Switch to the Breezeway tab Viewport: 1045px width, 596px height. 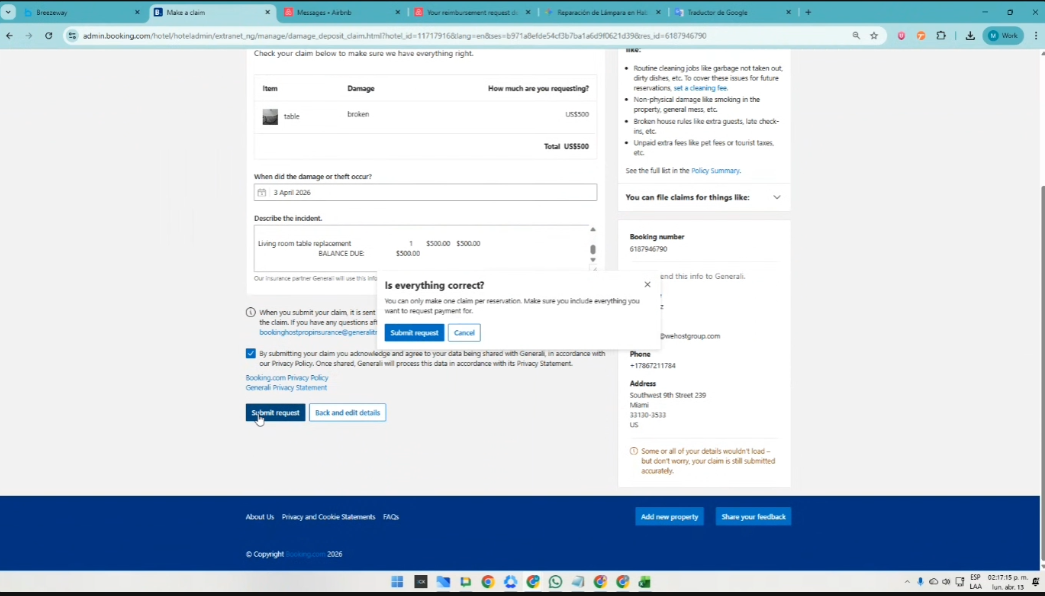(80, 12)
